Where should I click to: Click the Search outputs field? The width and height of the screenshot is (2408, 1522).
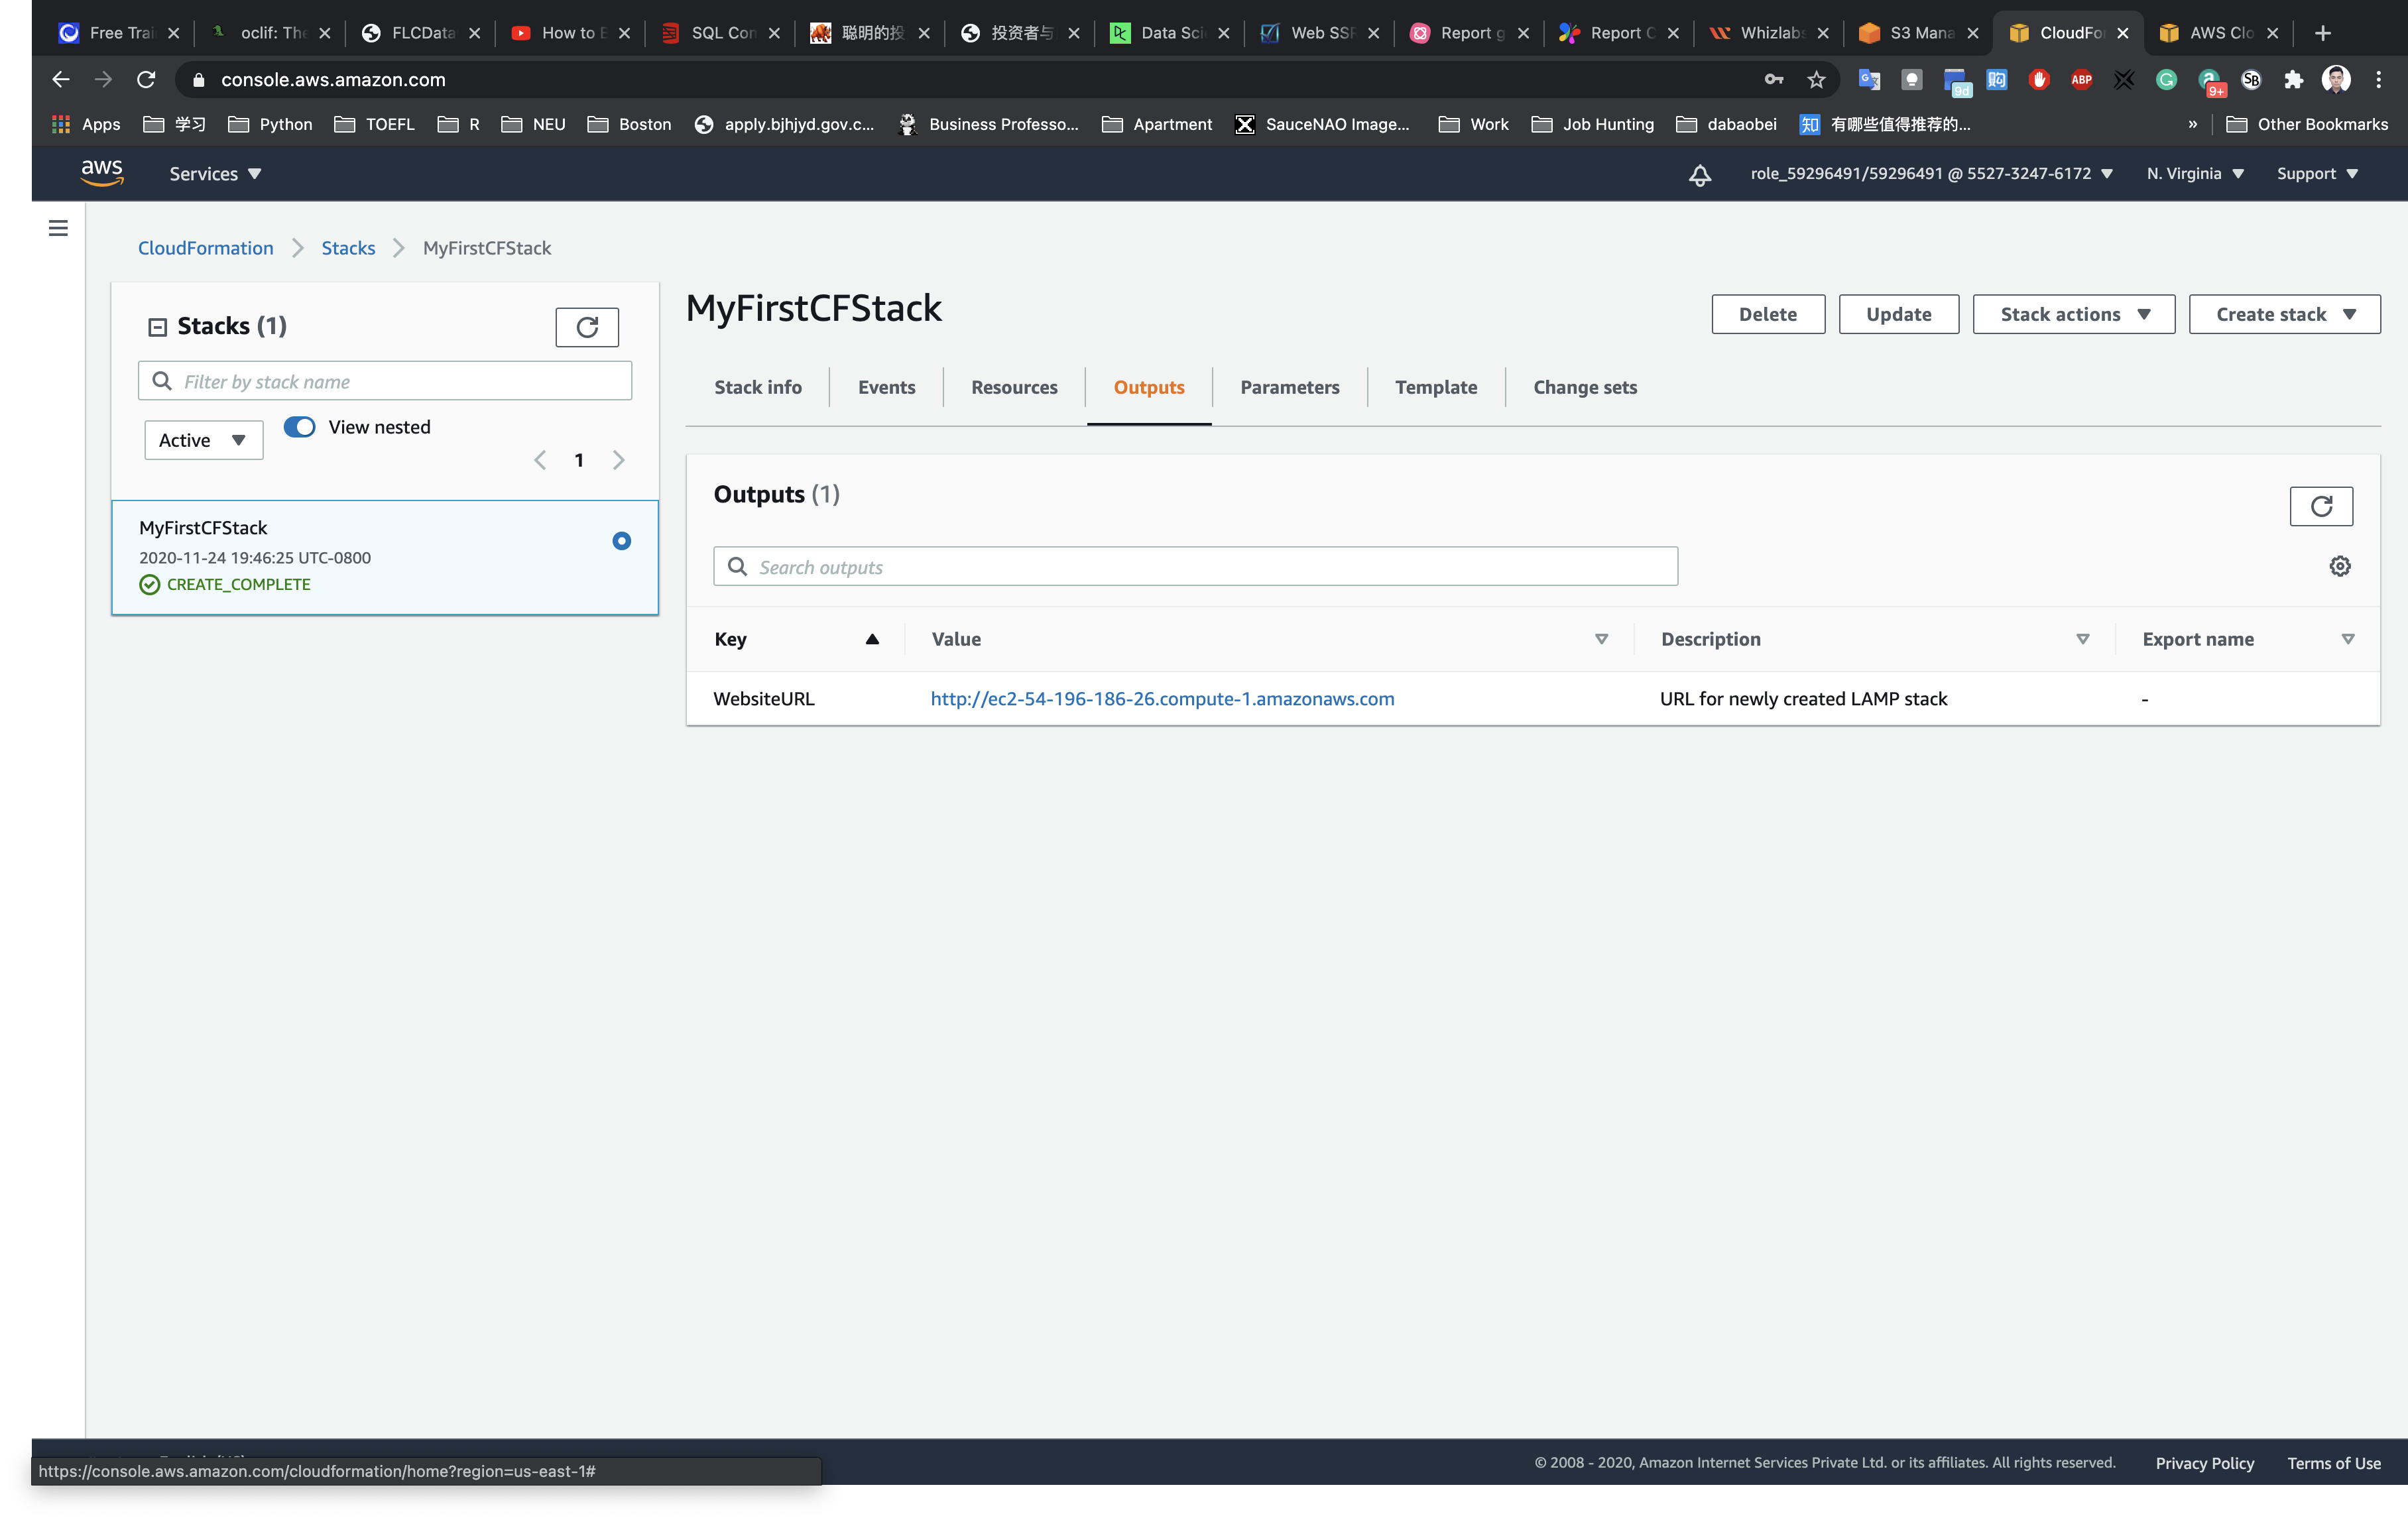click(x=1195, y=567)
